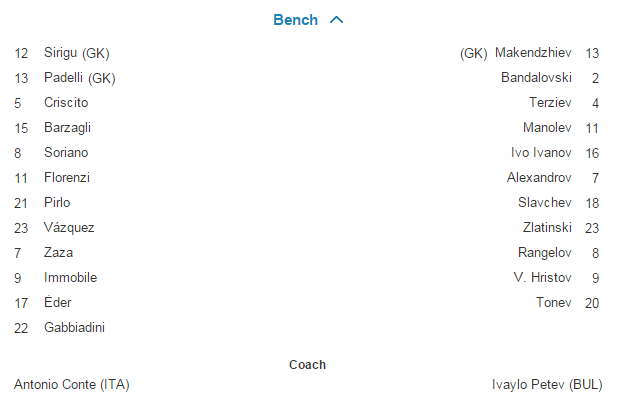Click the Bench heading text

click(x=295, y=20)
